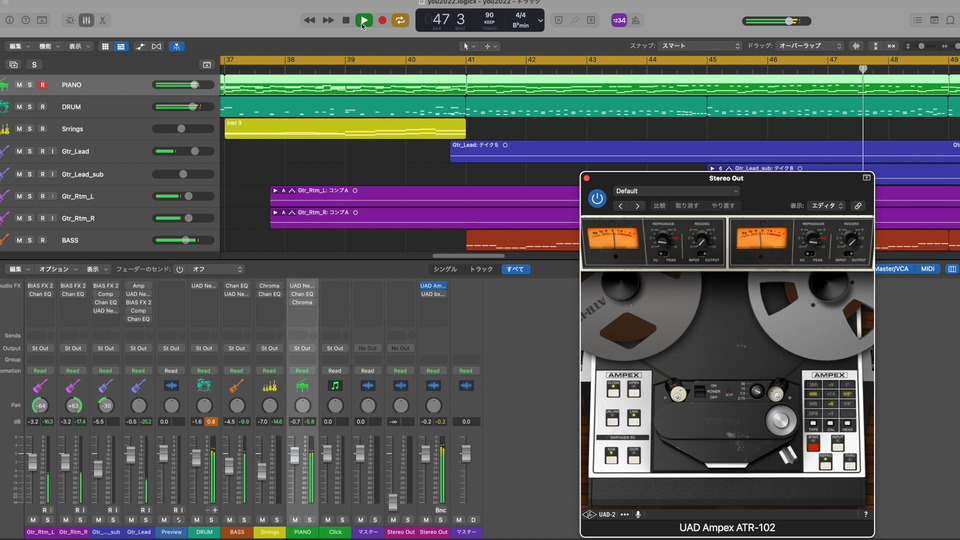Screen dimensions: 960x540
Task: Open the tracks area 編集 menu
Action: point(18,47)
